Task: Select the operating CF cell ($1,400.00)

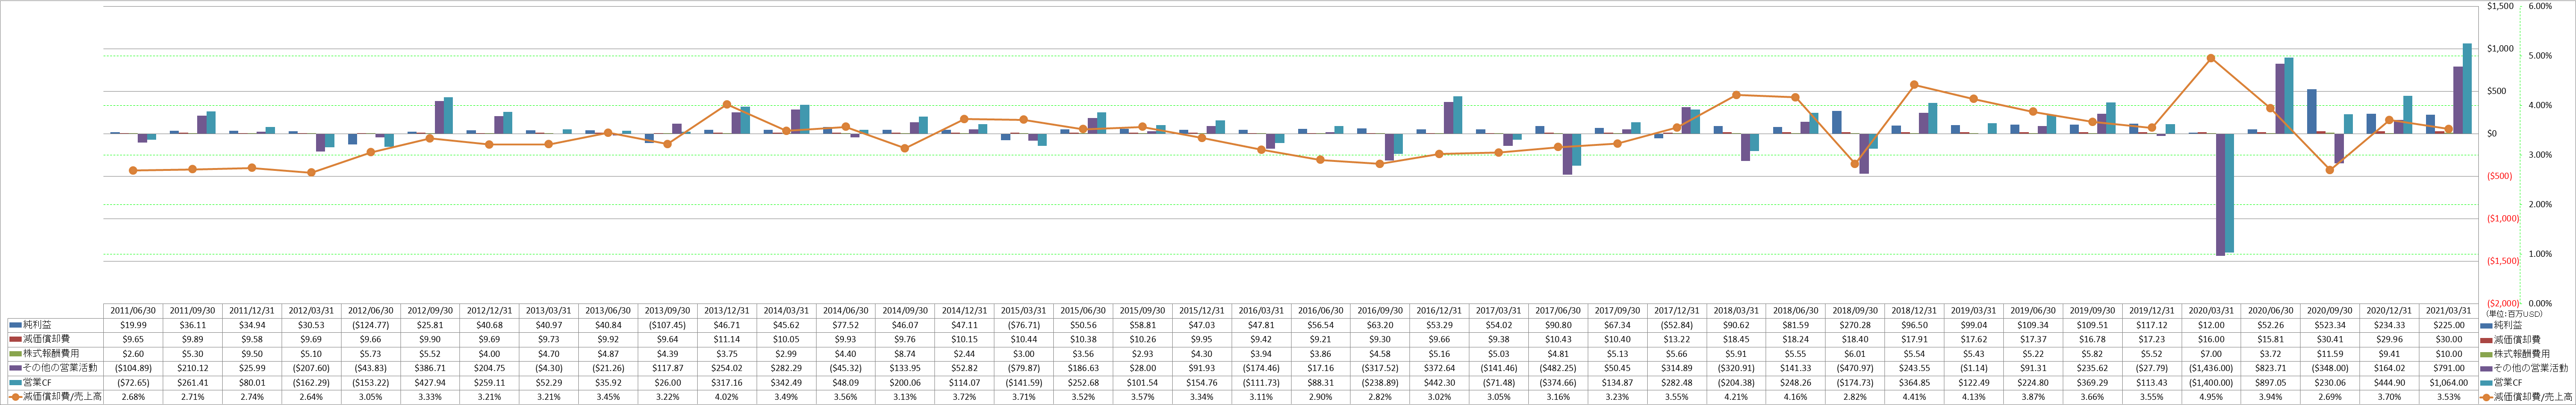Action: point(2211,382)
